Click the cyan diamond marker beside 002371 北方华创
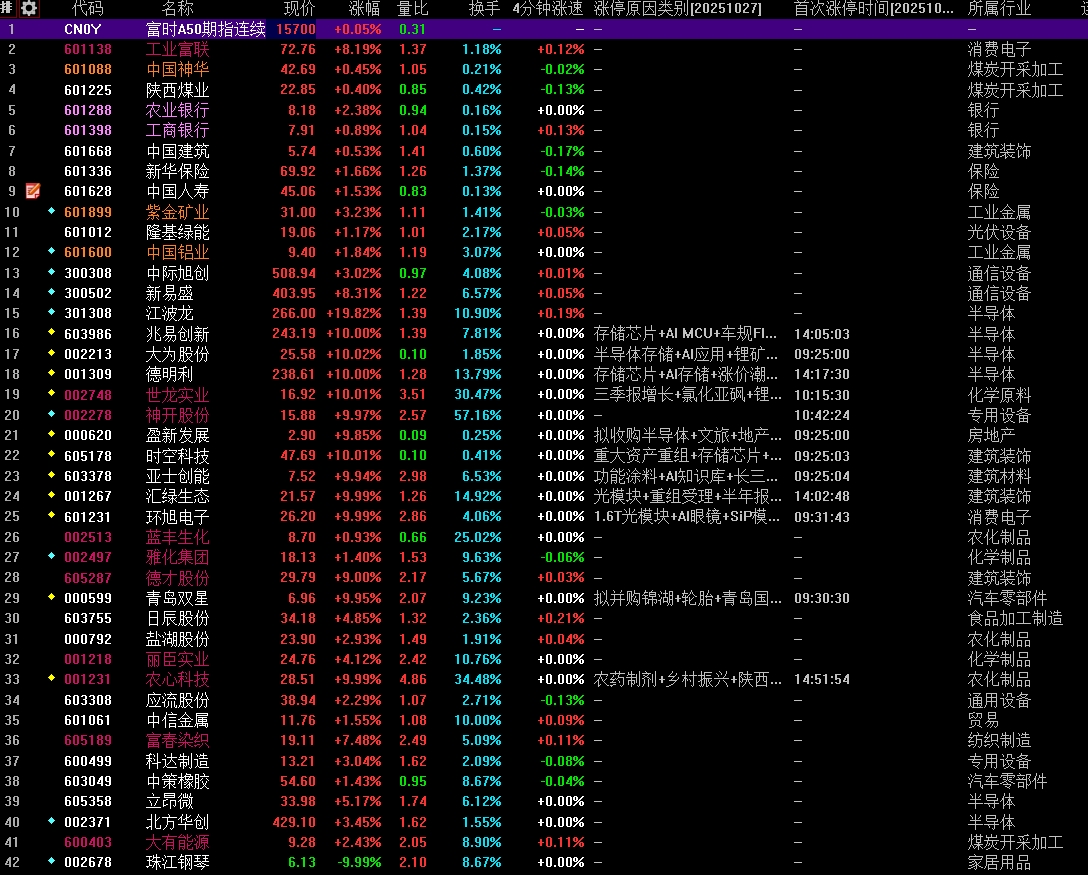This screenshot has width=1088, height=875. (51, 820)
